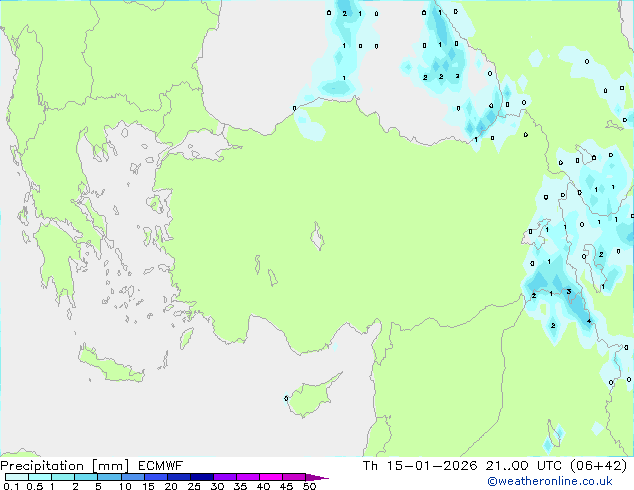This screenshot has width=634, height=490.
Task: Pick the 25–30 mm dark blue swatch
Action: tap(202, 477)
